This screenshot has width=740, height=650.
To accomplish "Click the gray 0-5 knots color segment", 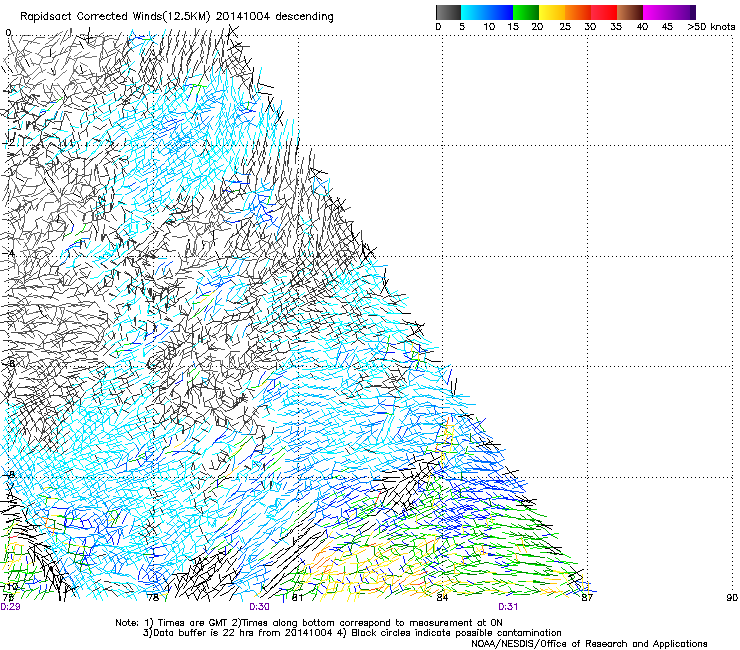I will pos(448,12).
